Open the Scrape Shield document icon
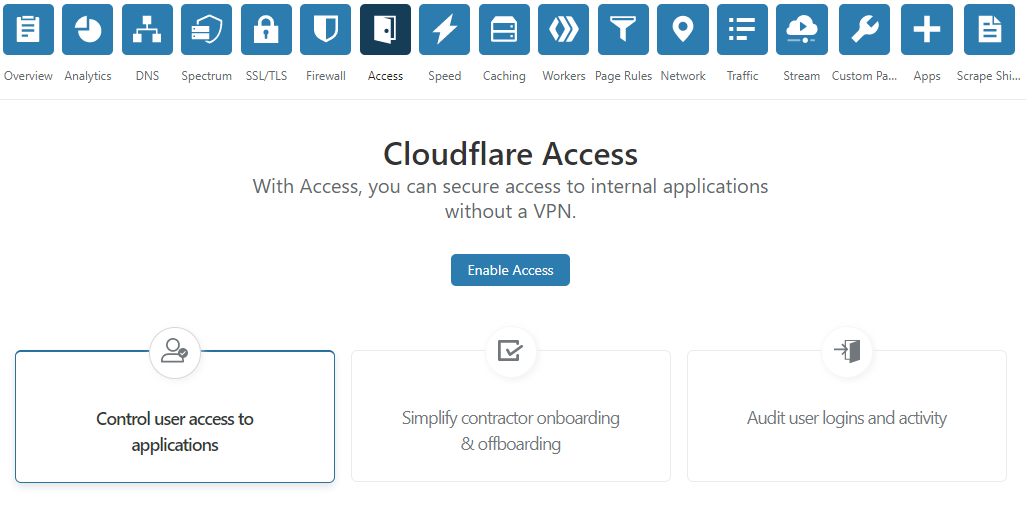This screenshot has width=1026, height=529. 989,29
